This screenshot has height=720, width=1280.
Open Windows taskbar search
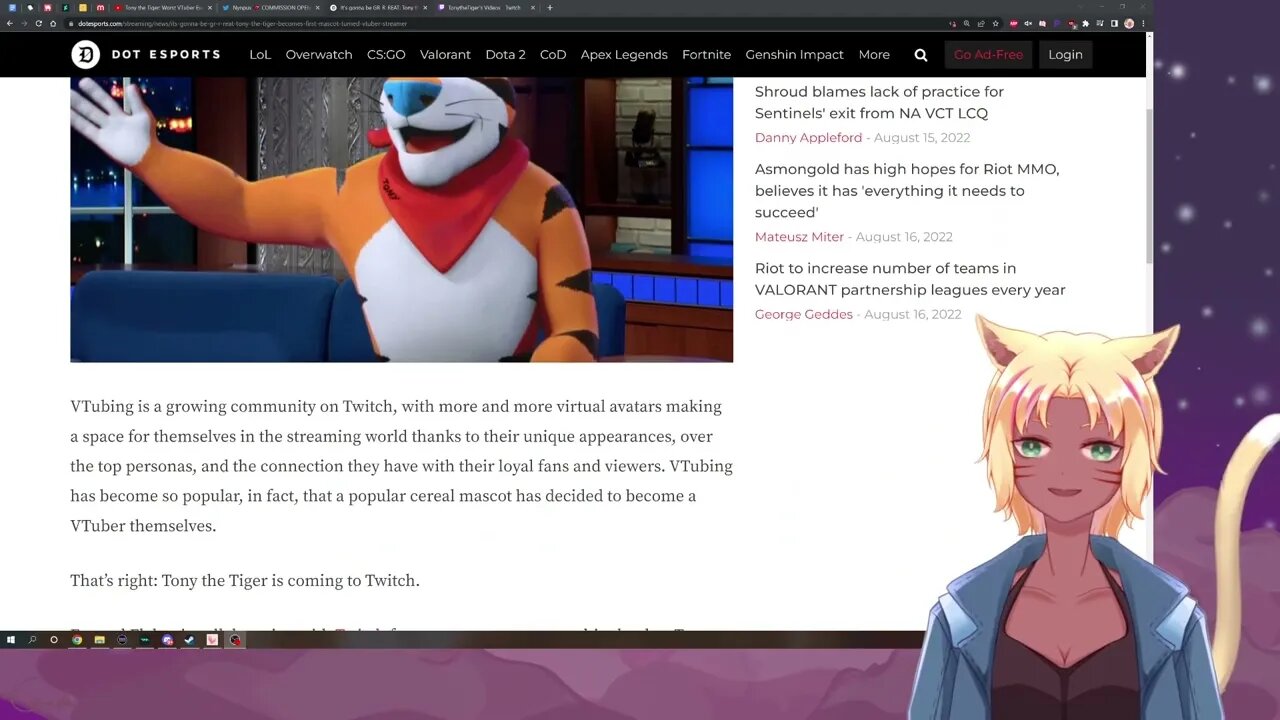point(32,640)
